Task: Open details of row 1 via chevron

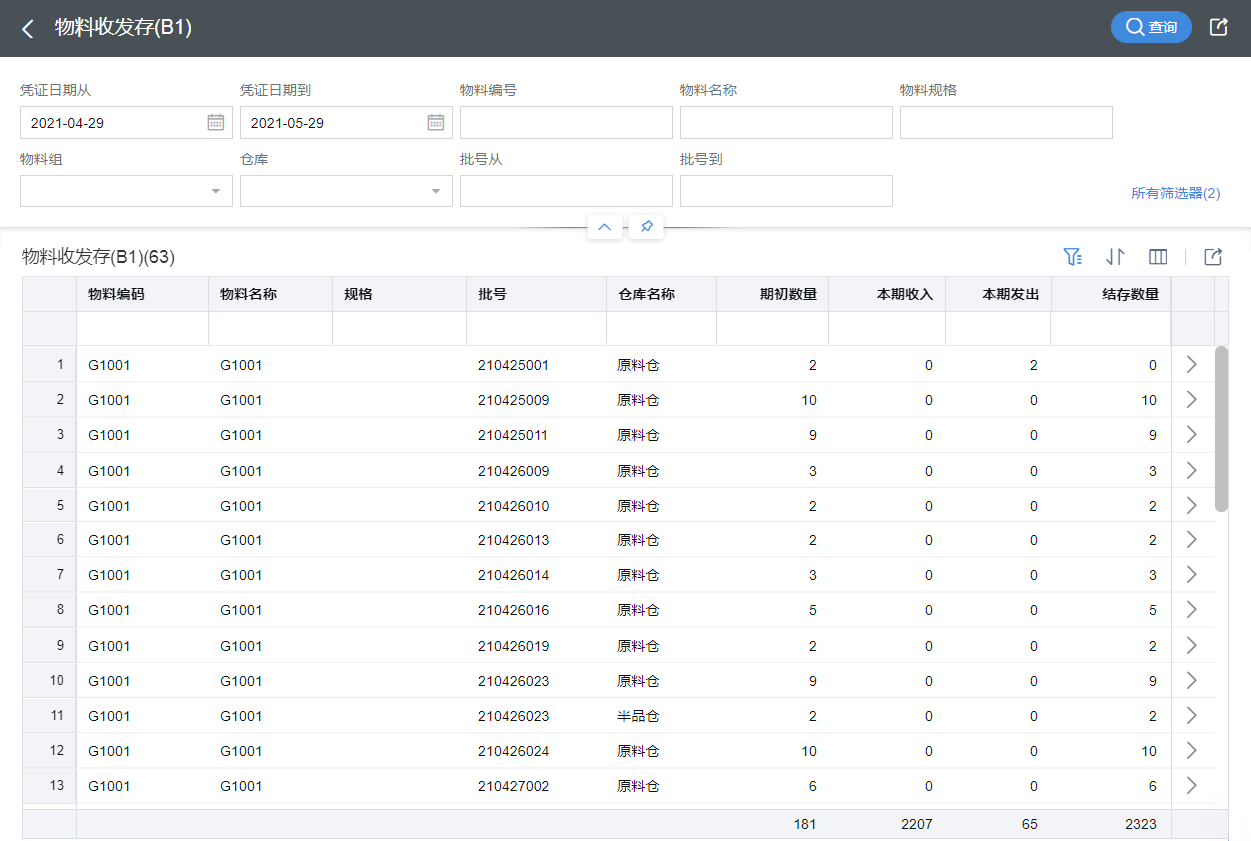Action: click(x=1191, y=365)
